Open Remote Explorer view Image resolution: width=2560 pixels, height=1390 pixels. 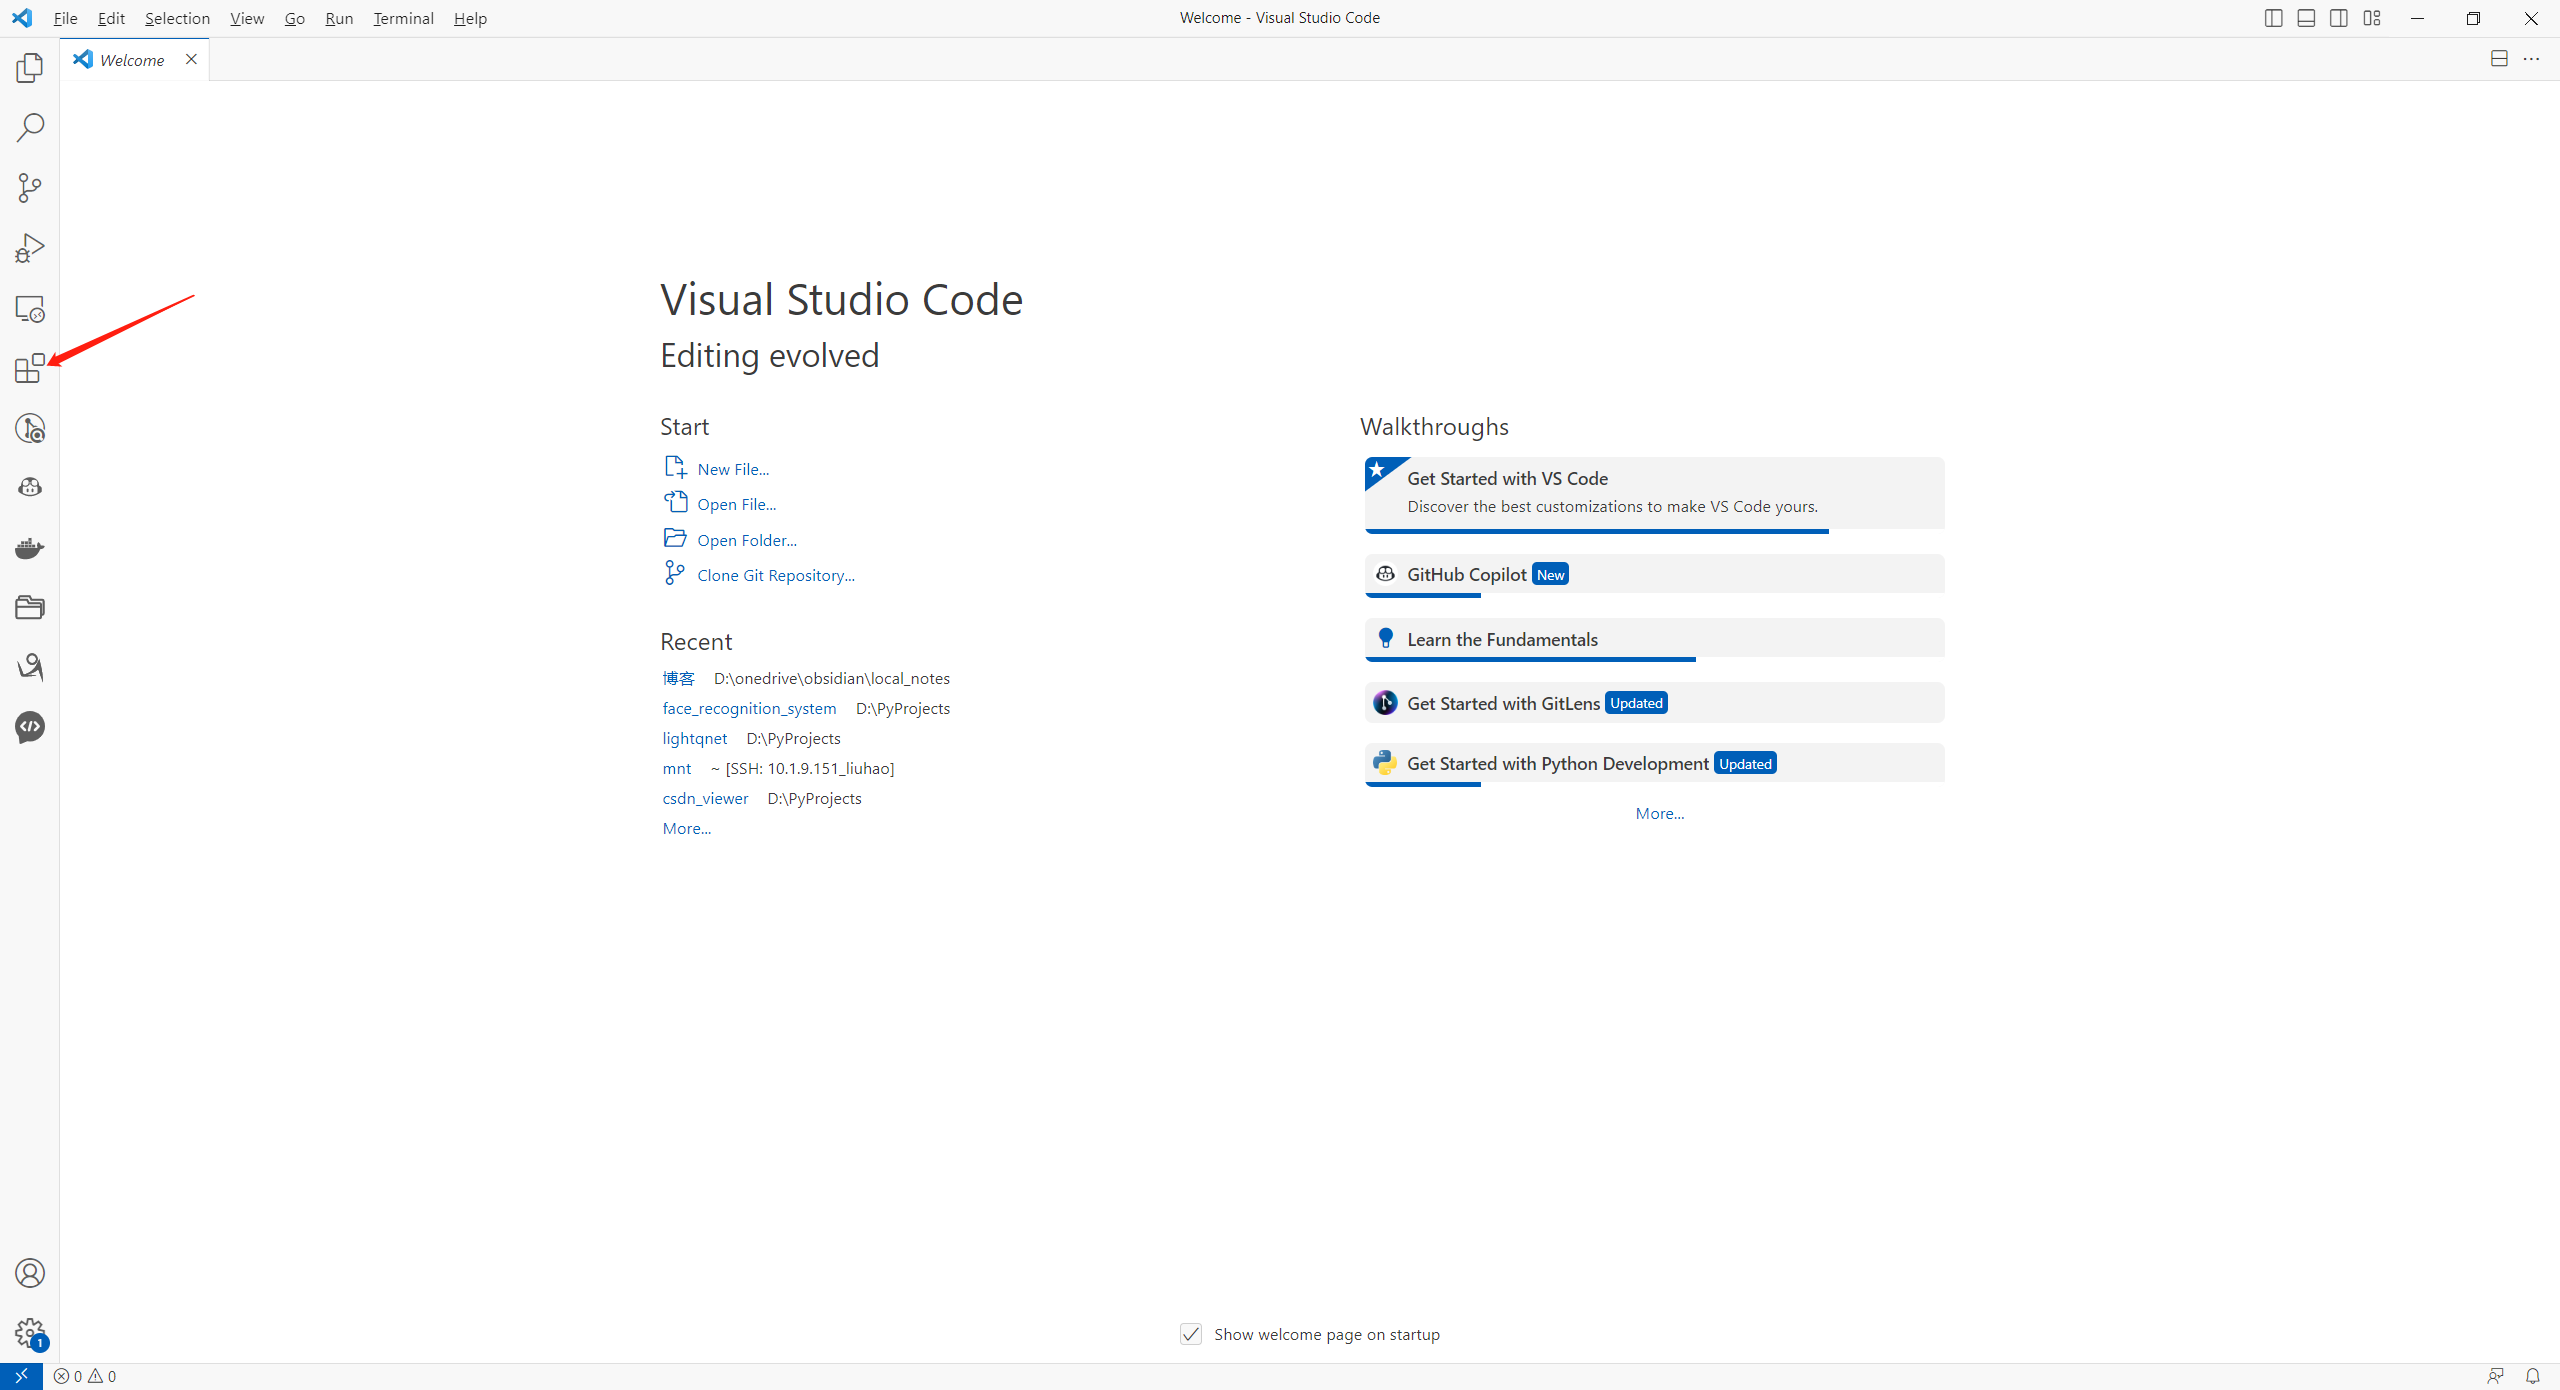point(30,308)
